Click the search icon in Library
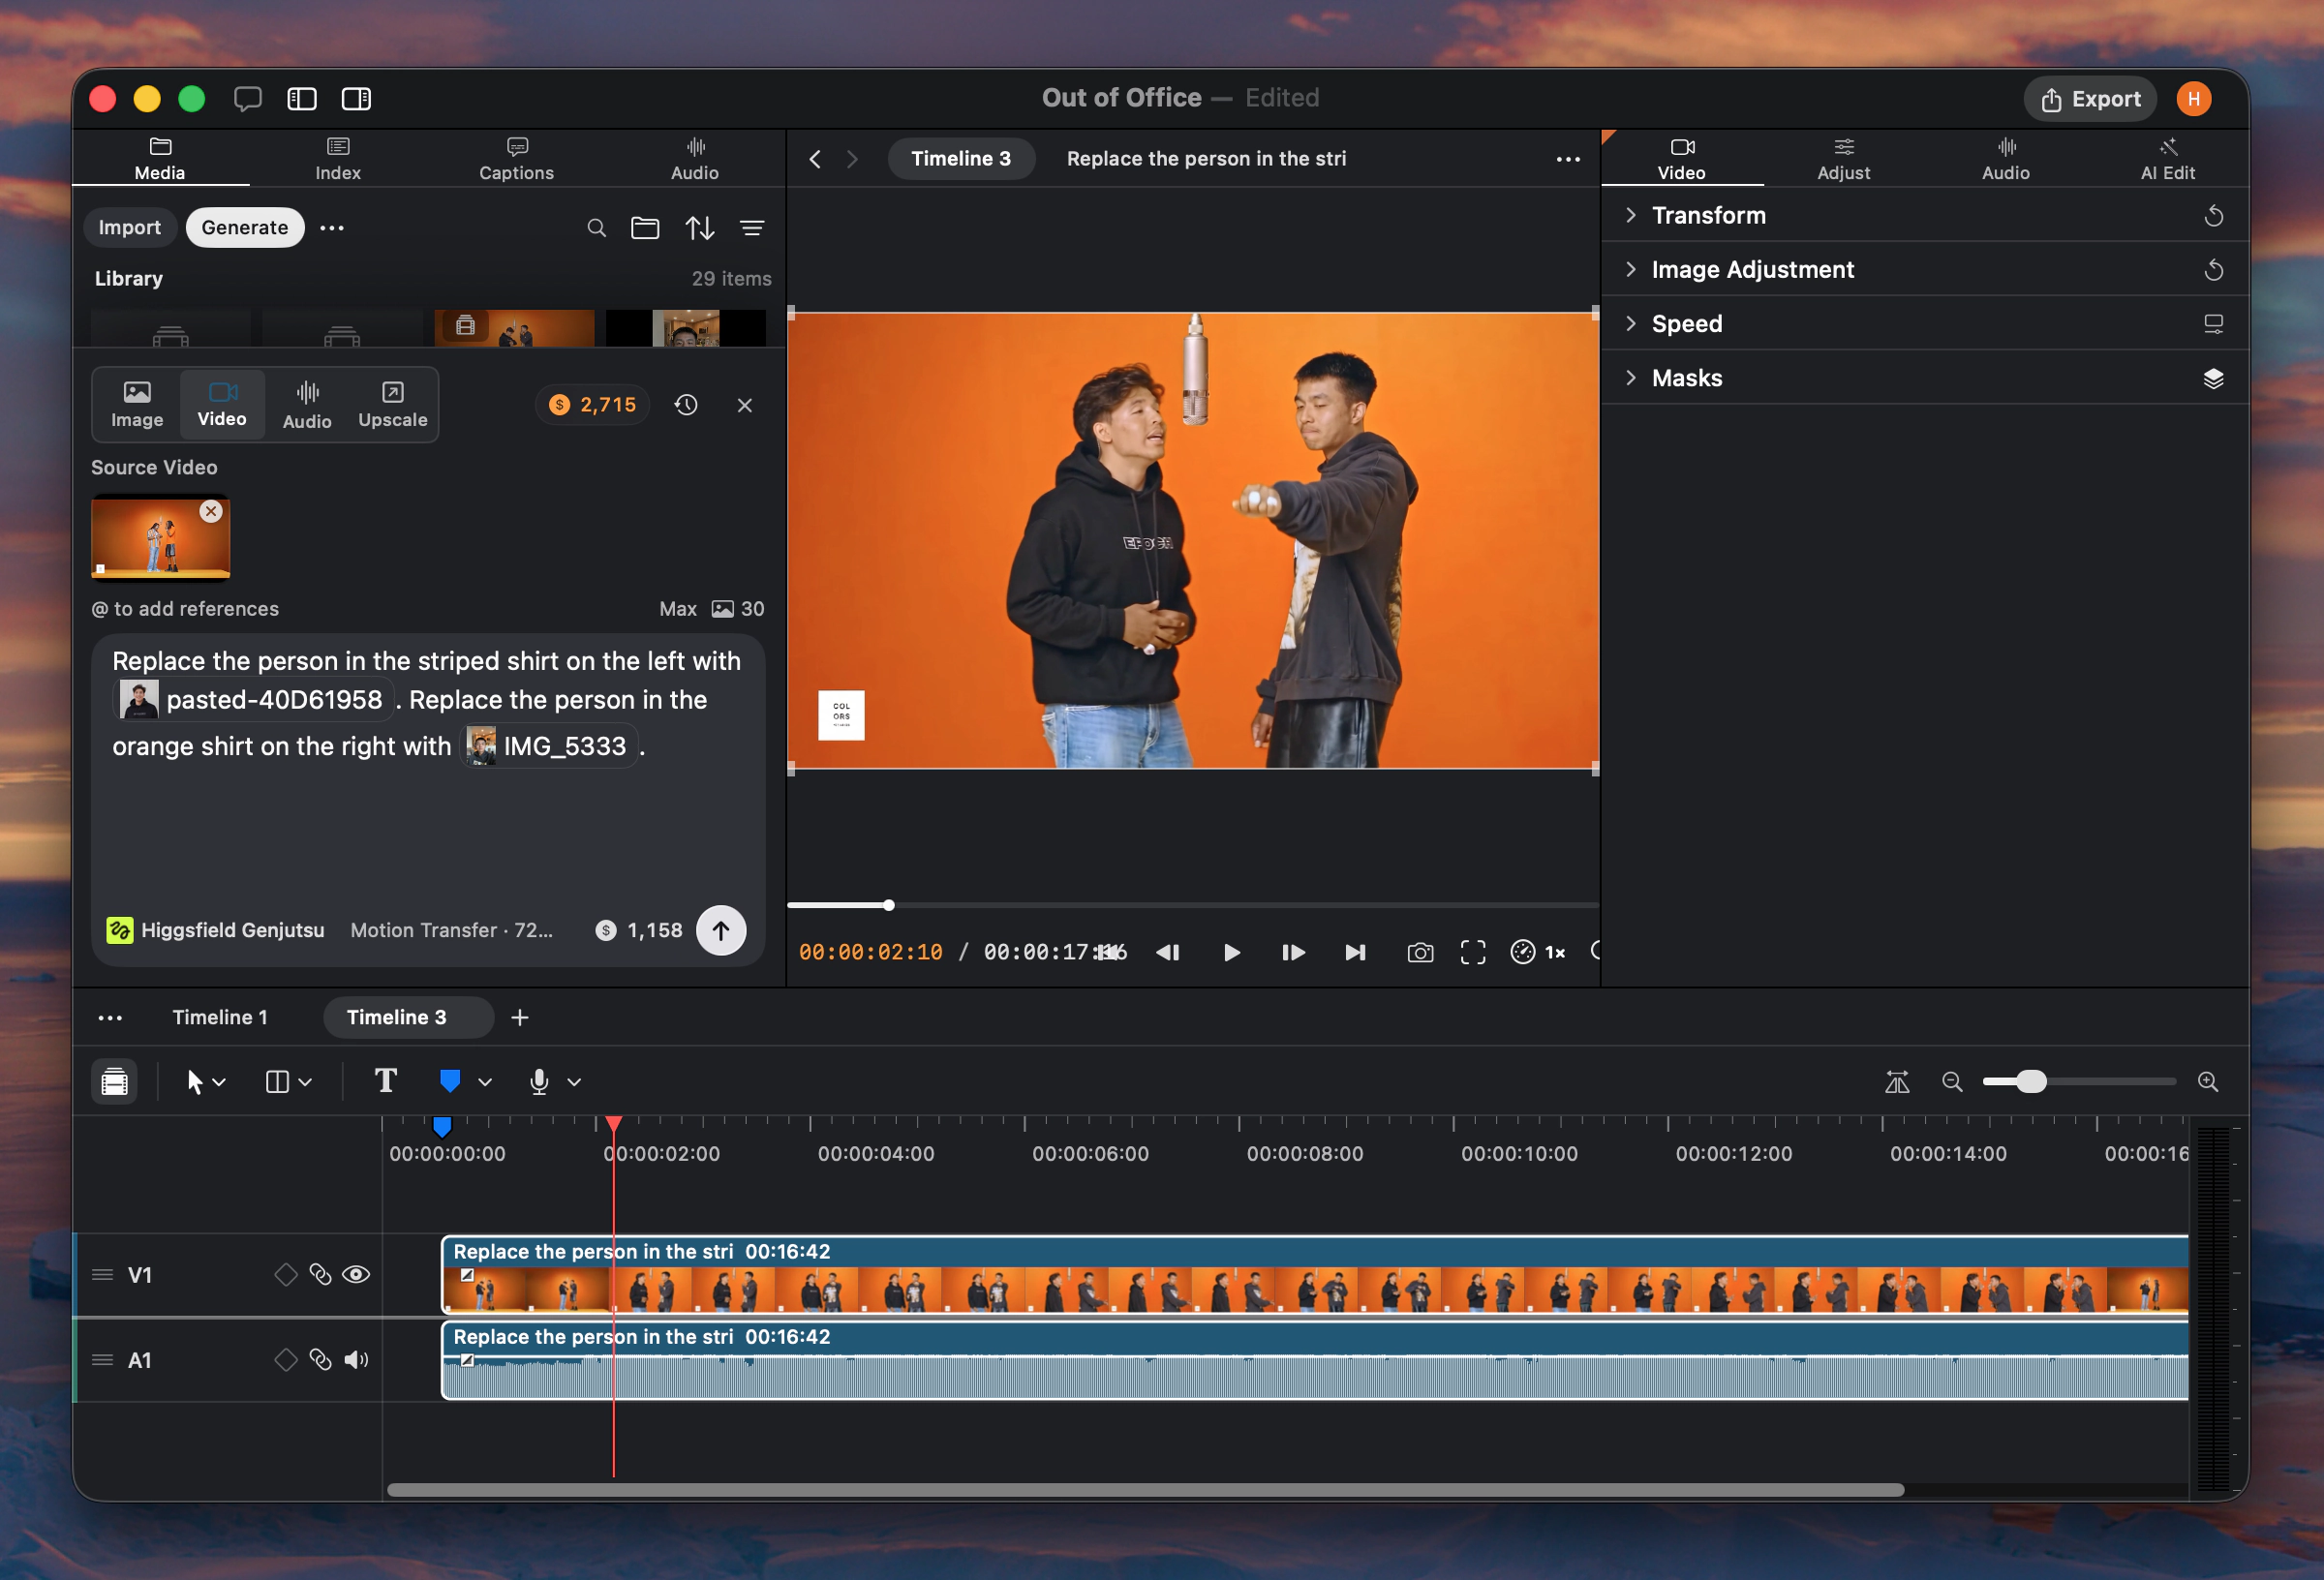This screenshot has height=1580, width=2324. point(596,228)
